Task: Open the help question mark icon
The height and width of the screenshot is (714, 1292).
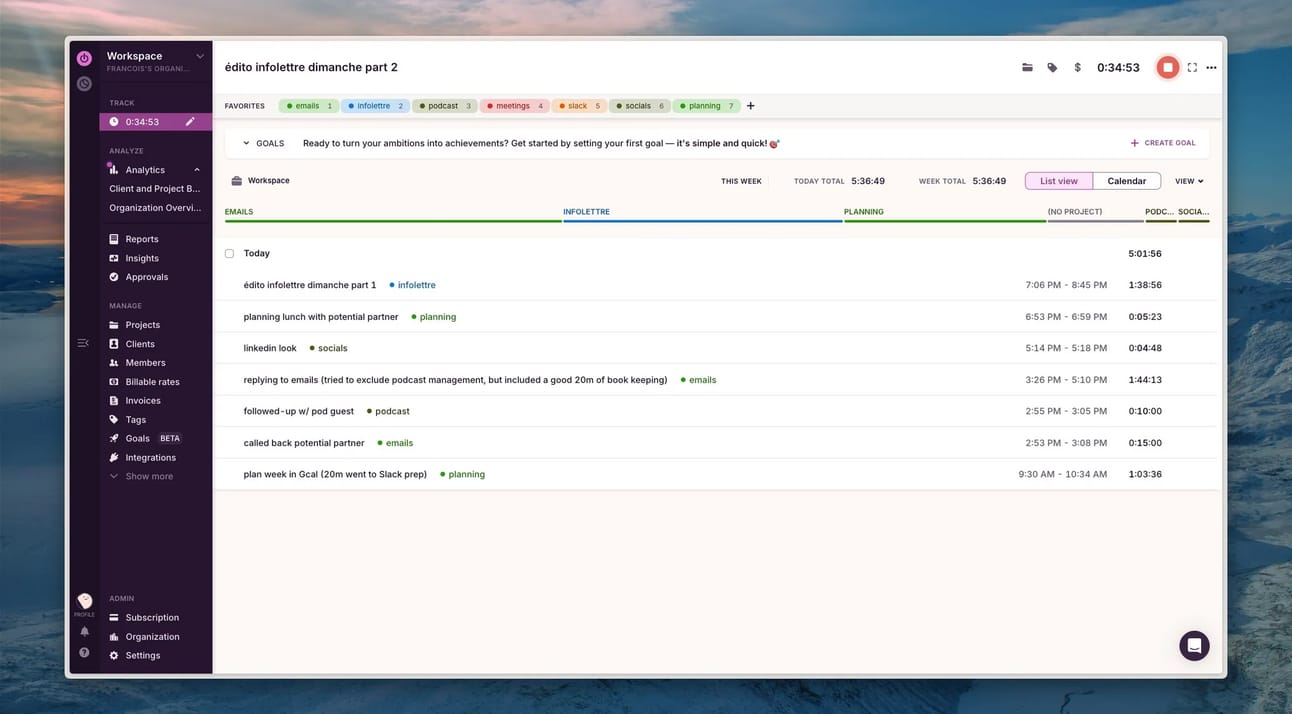Action: [x=84, y=652]
